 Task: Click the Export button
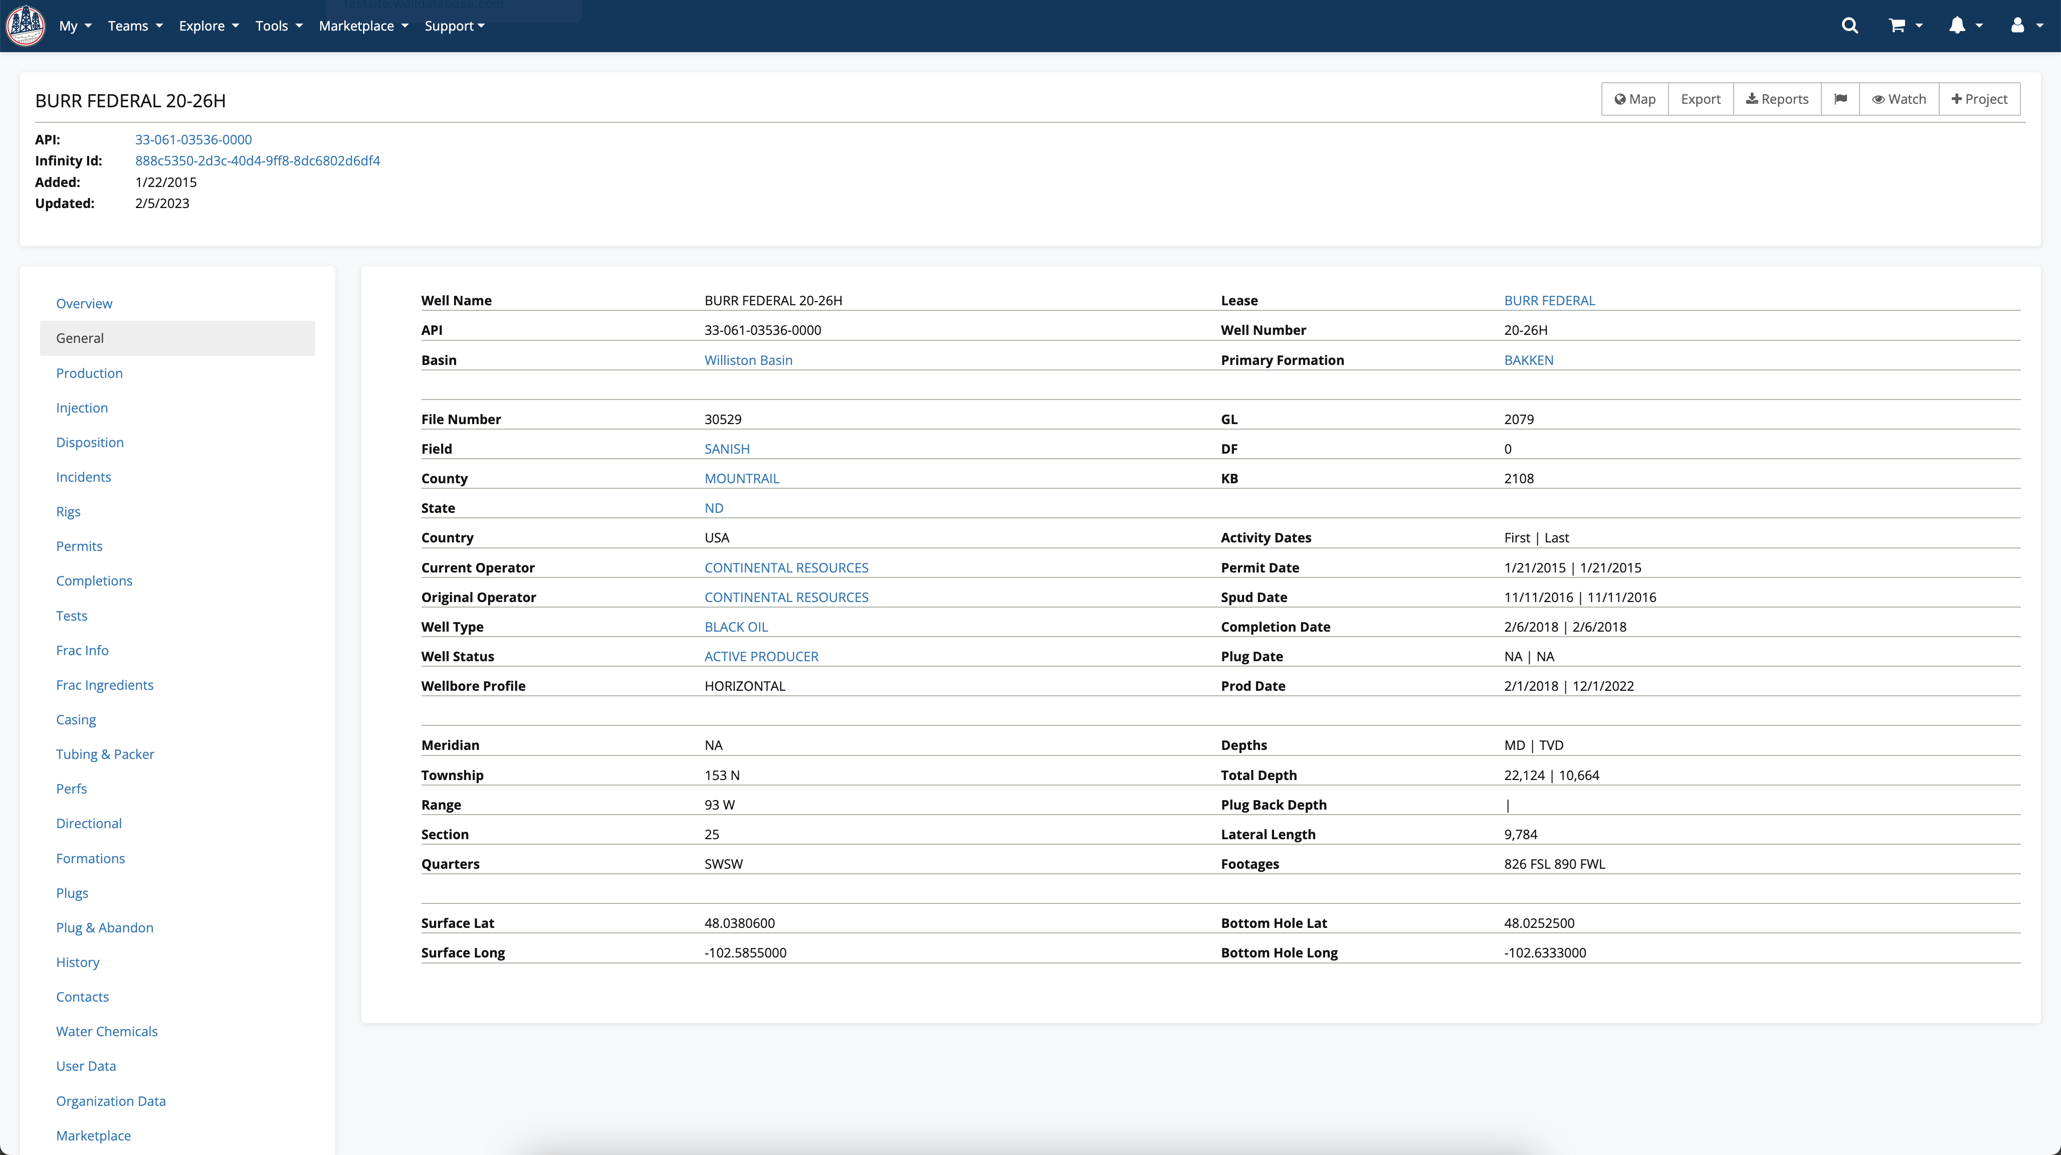click(1700, 99)
